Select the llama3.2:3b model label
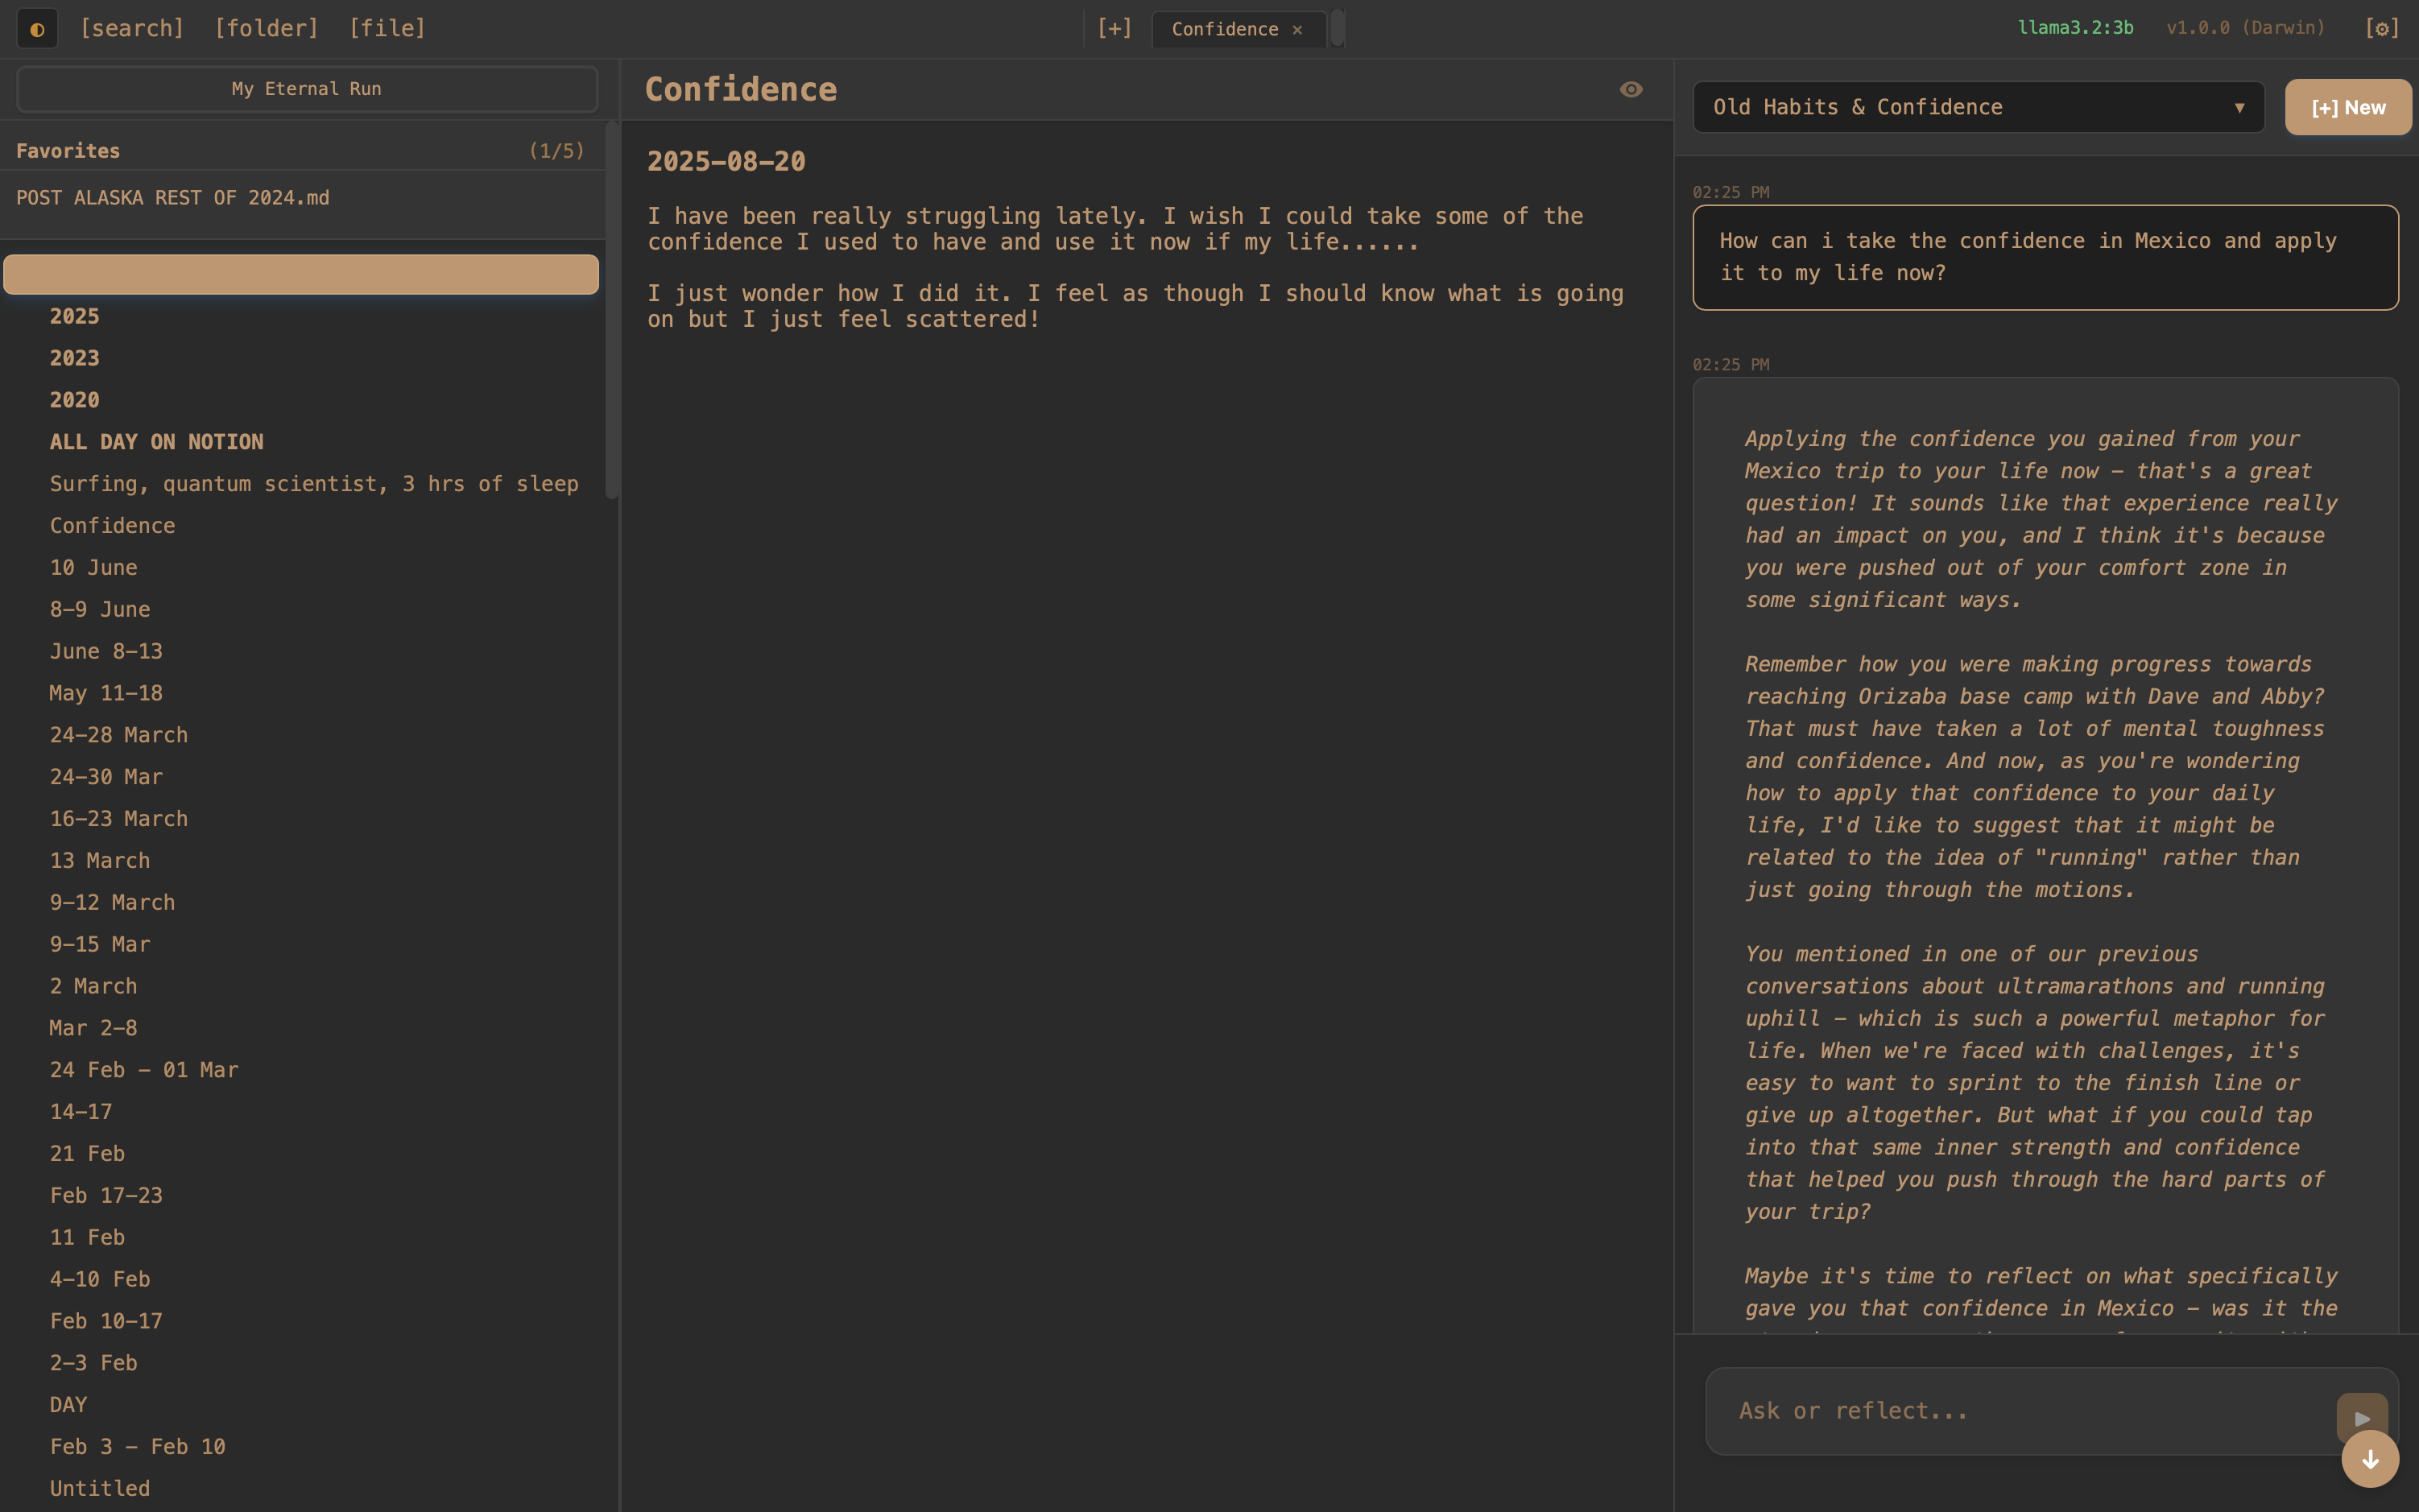2419x1512 pixels. click(2075, 28)
